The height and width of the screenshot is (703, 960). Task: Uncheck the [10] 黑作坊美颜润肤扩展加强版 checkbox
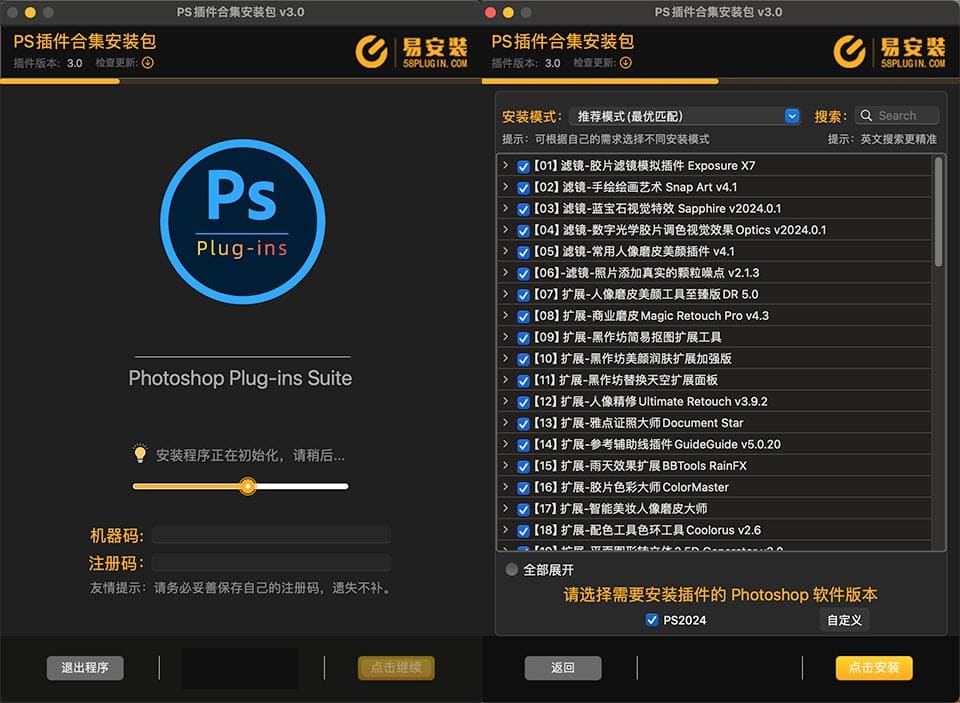(x=523, y=359)
